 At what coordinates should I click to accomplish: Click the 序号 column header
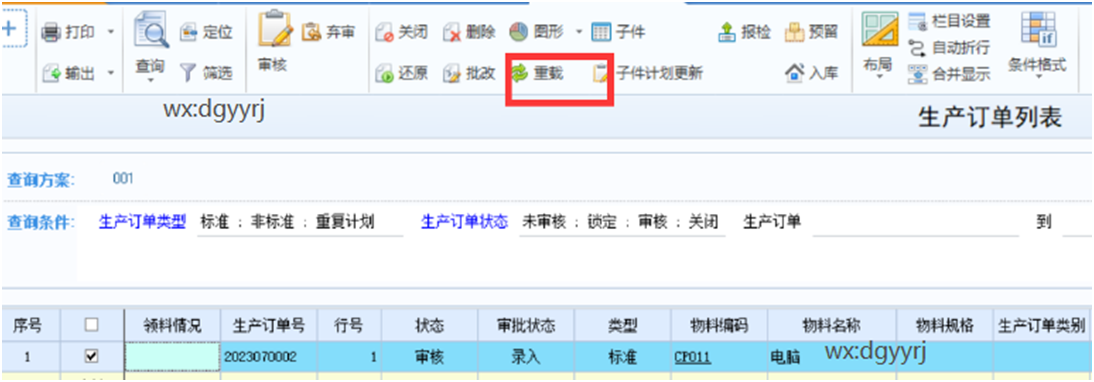[x=31, y=325]
